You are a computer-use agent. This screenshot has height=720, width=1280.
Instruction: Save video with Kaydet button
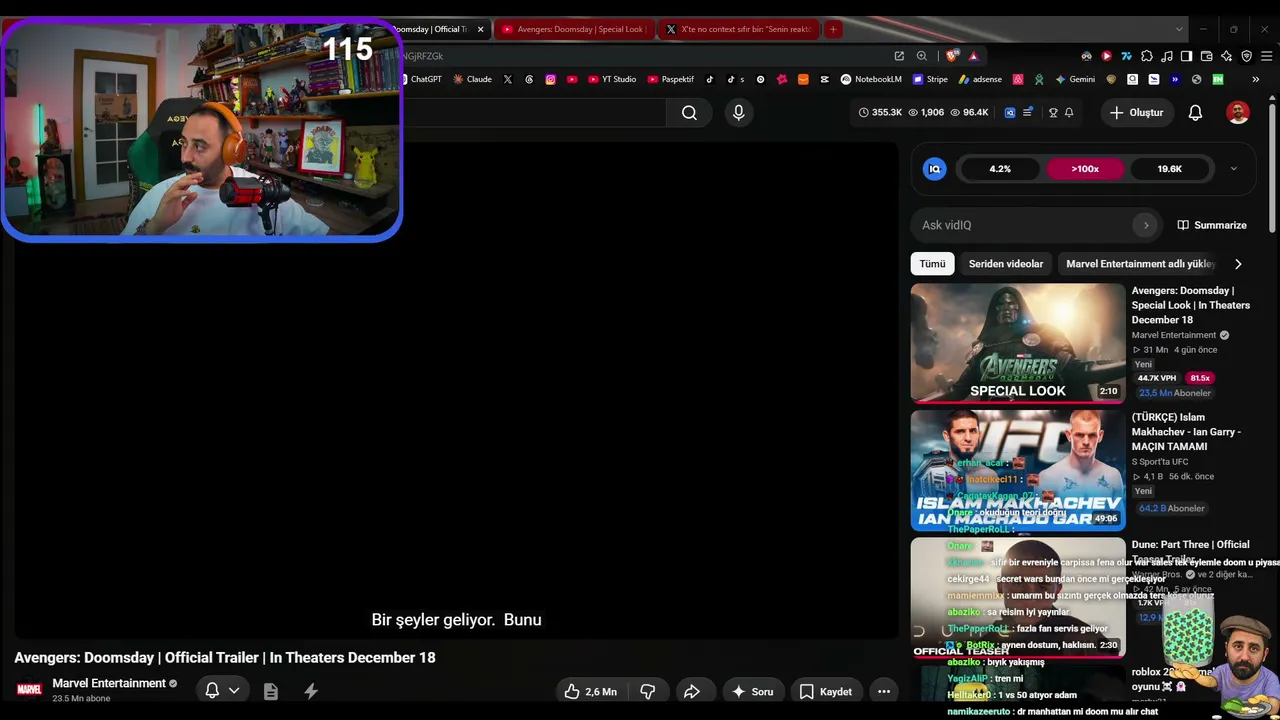click(826, 691)
